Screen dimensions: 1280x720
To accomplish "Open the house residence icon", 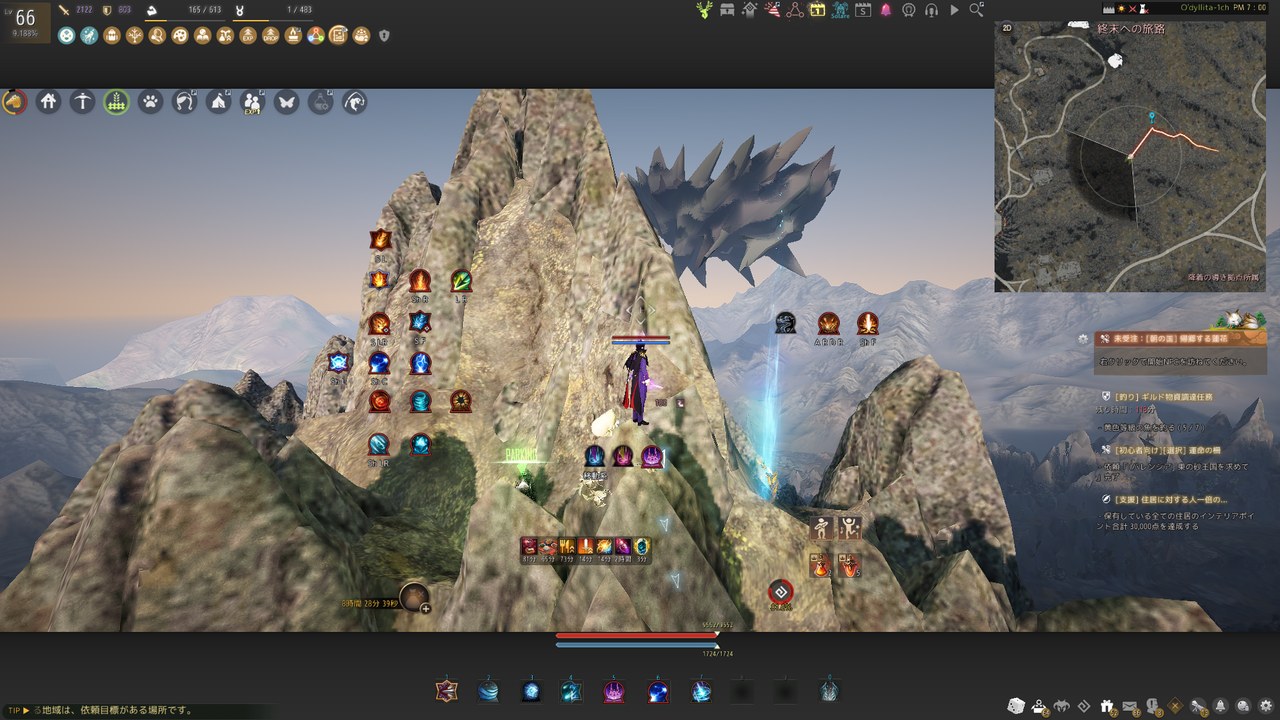I will tap(49, 101).
